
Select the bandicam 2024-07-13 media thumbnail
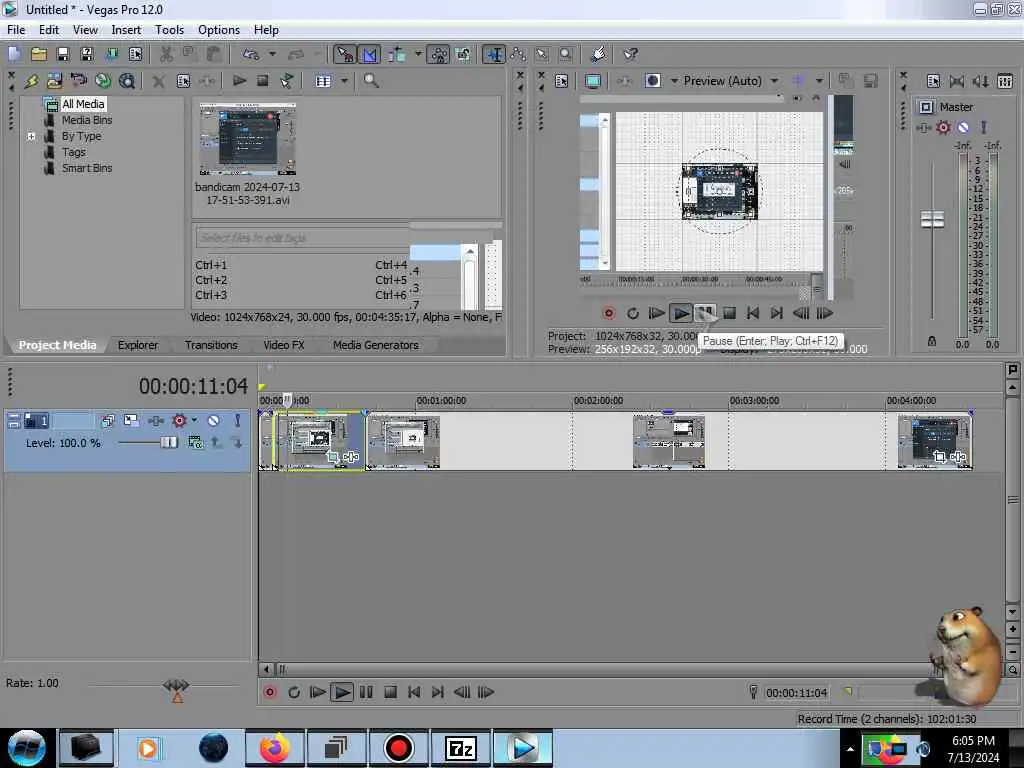tap(247, 139)
